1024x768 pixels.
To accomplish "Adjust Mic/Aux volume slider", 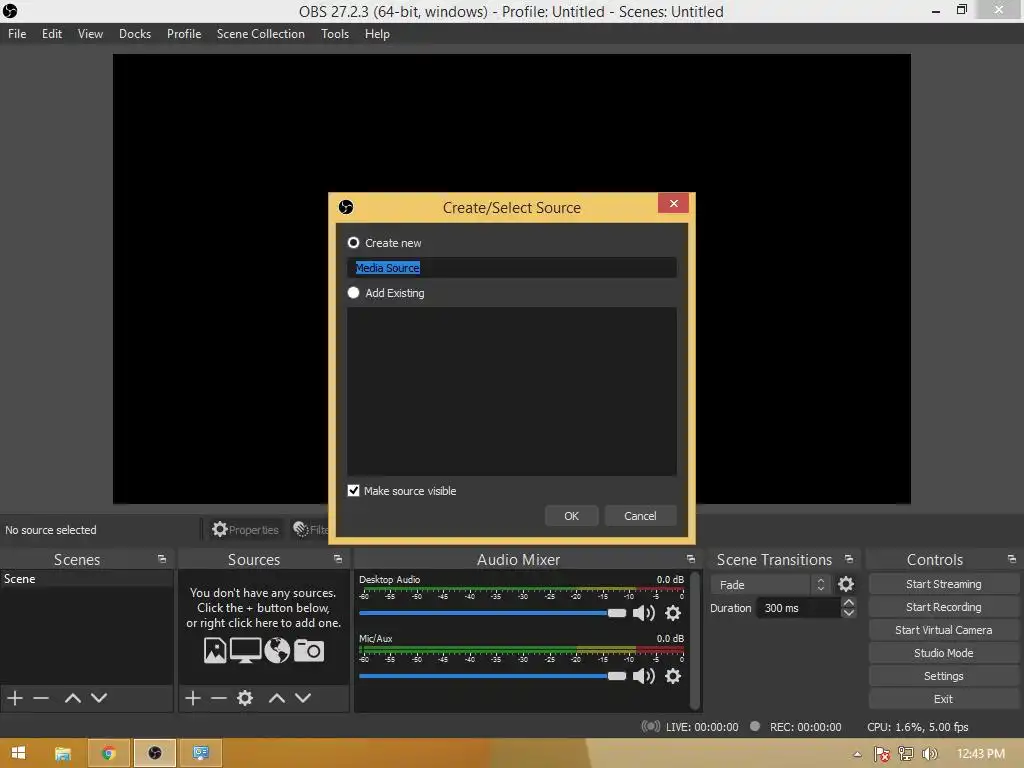I will [492, 675].
